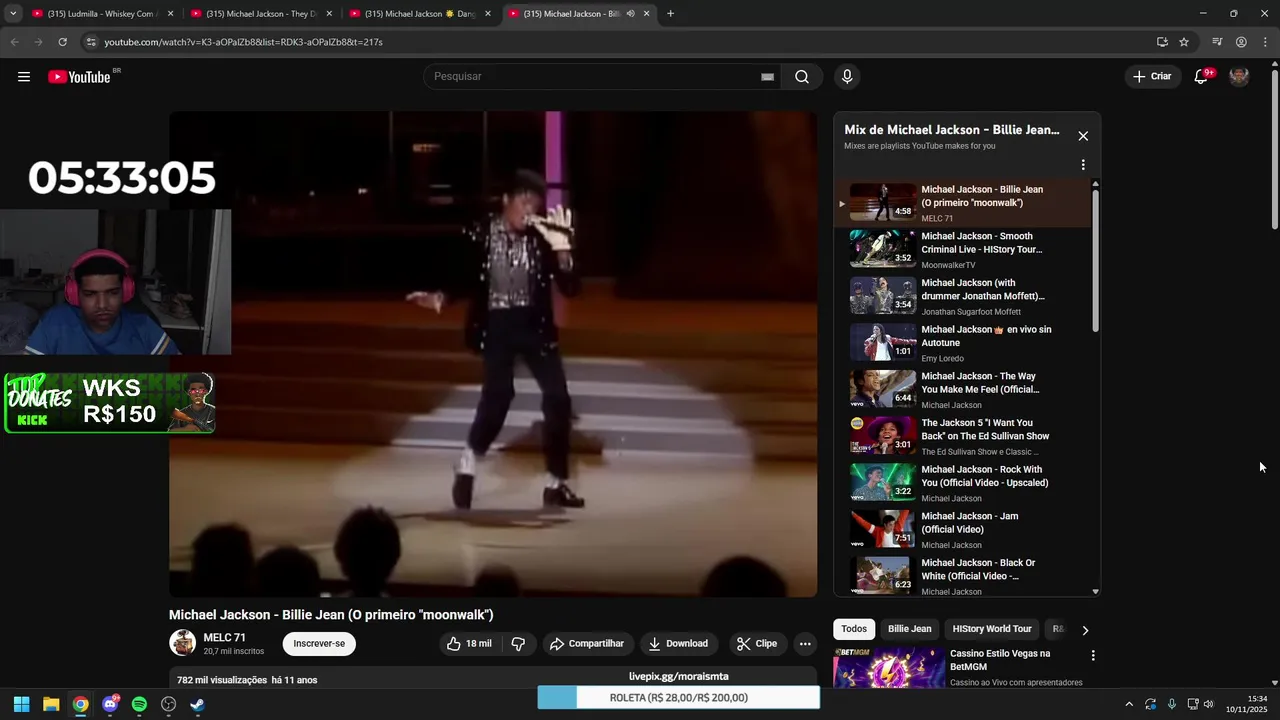Open the Mix playlist three-dot options
This screenshot has width=1280, height=720.
1083,165
